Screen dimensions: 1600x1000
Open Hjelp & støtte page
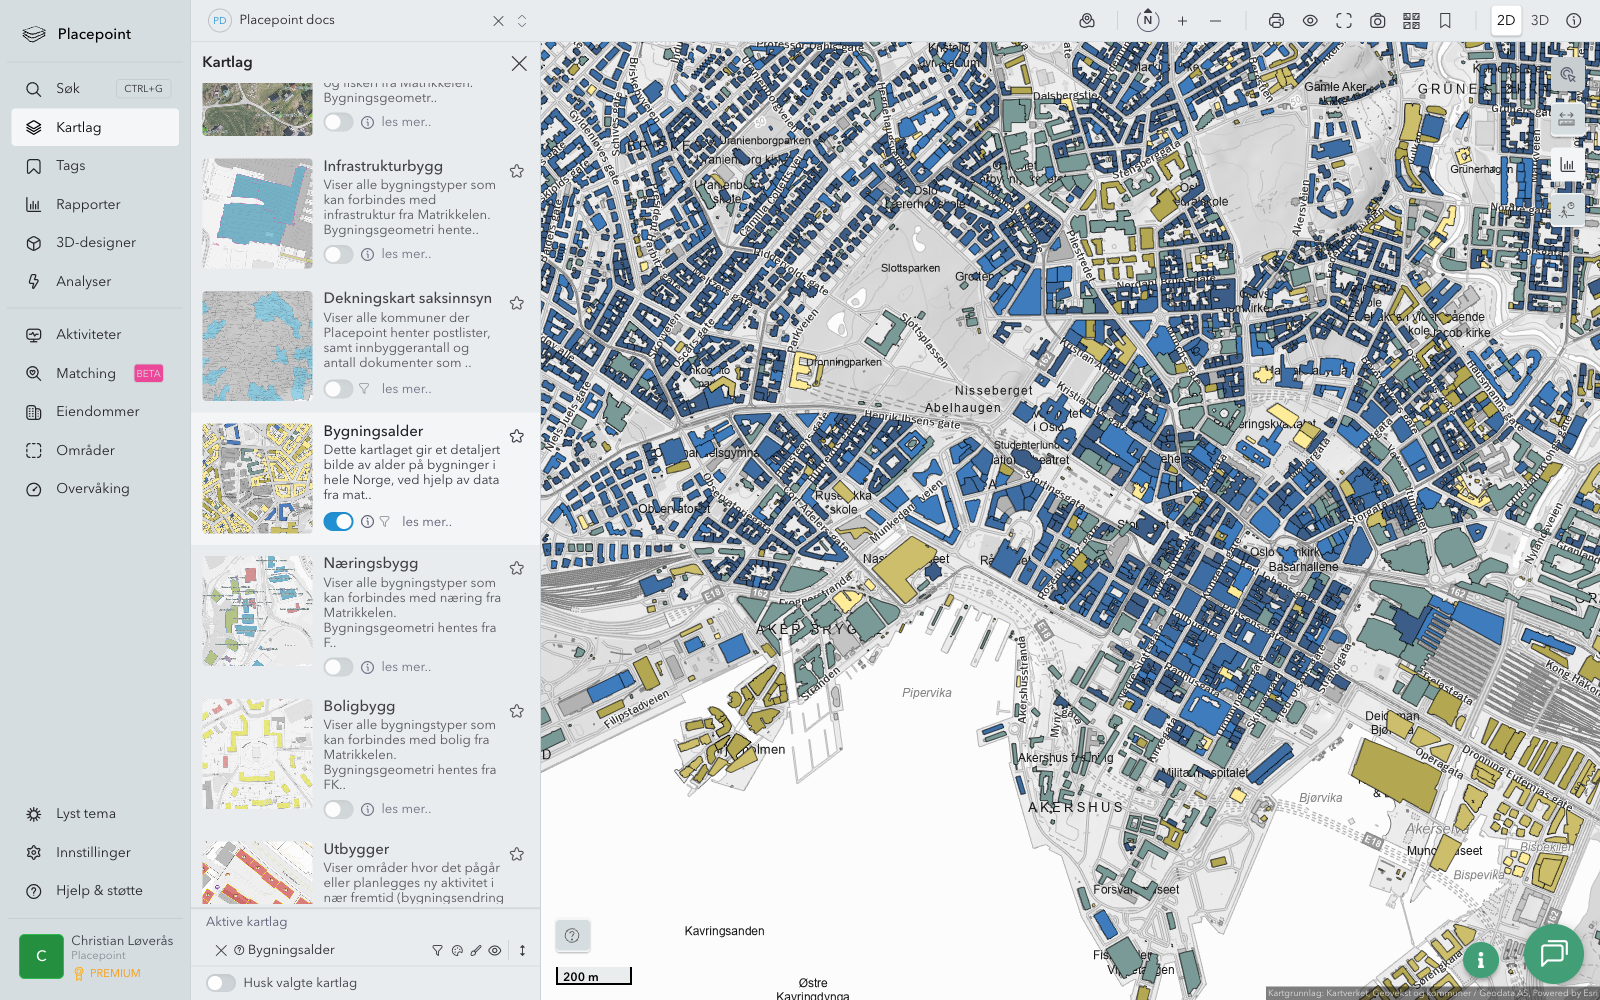coord(99,891)
